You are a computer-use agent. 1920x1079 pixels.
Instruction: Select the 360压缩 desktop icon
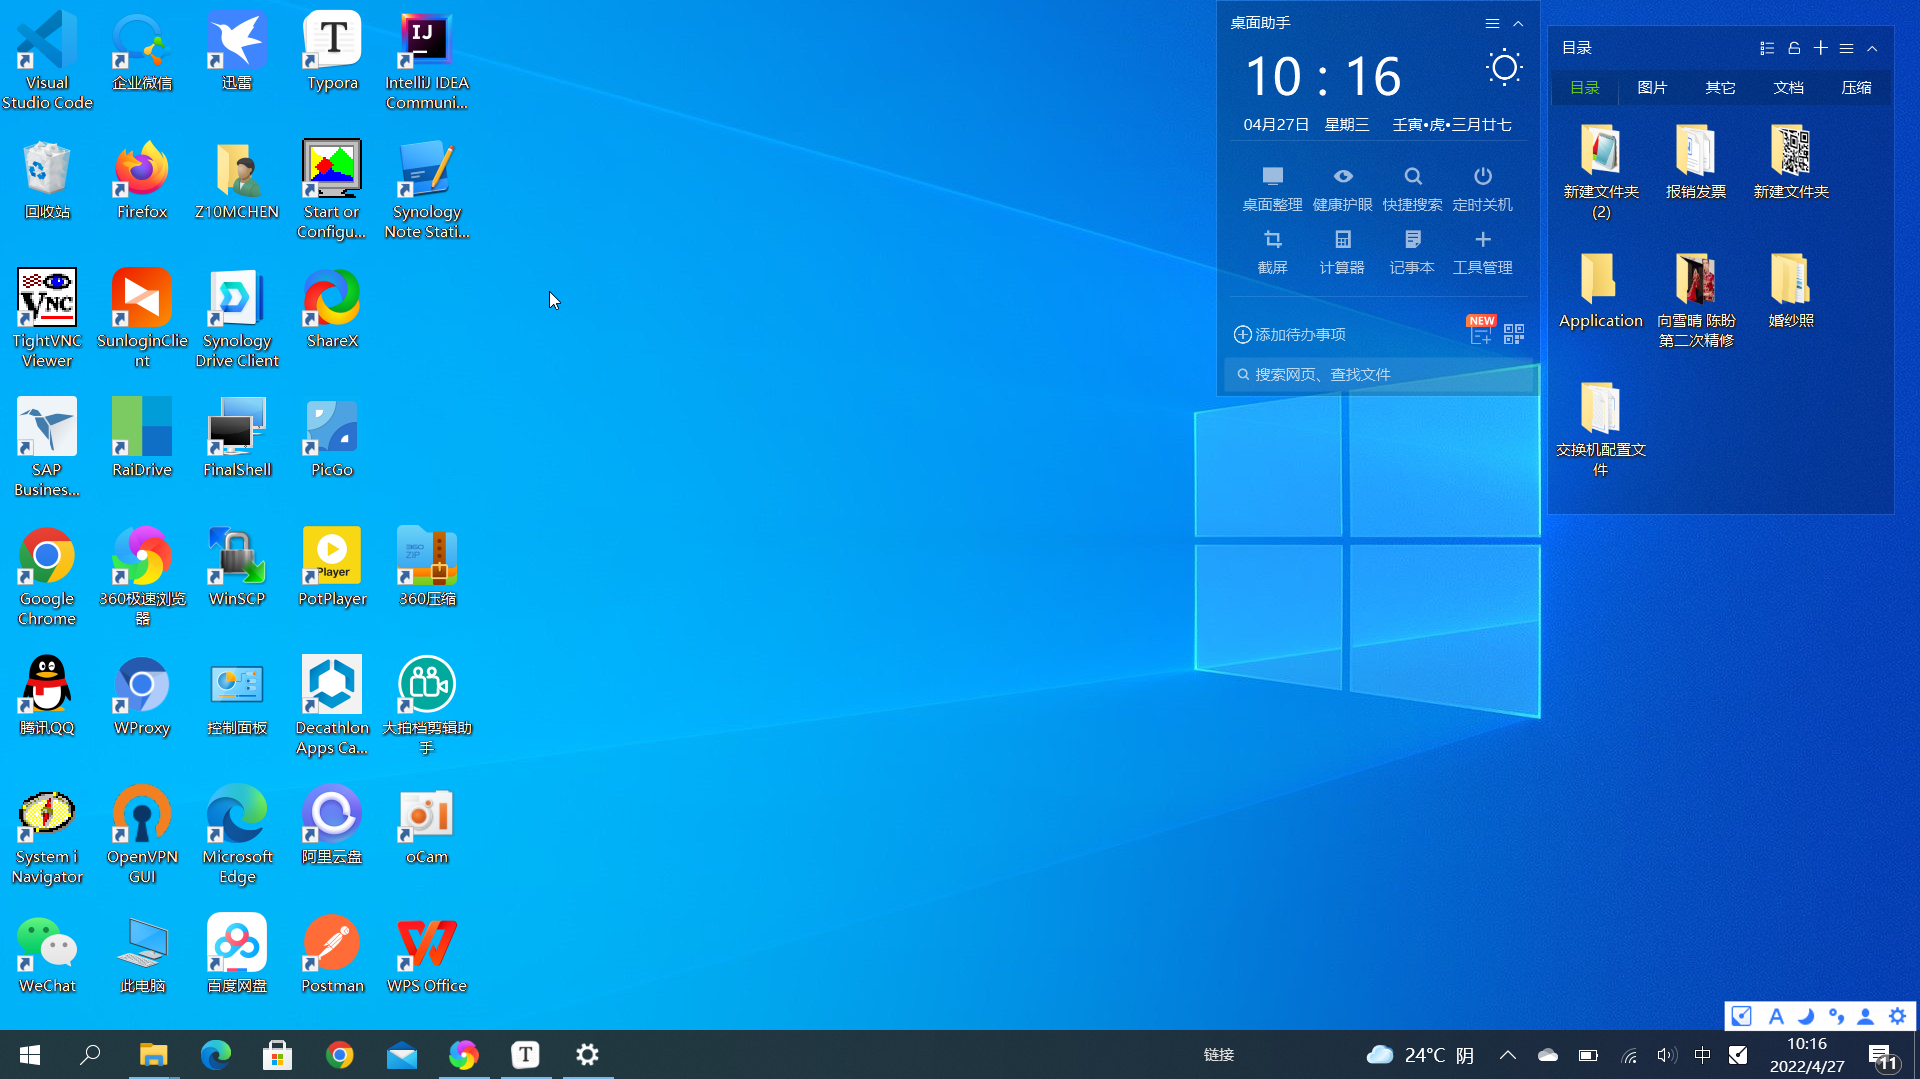[x=427, y=567]
